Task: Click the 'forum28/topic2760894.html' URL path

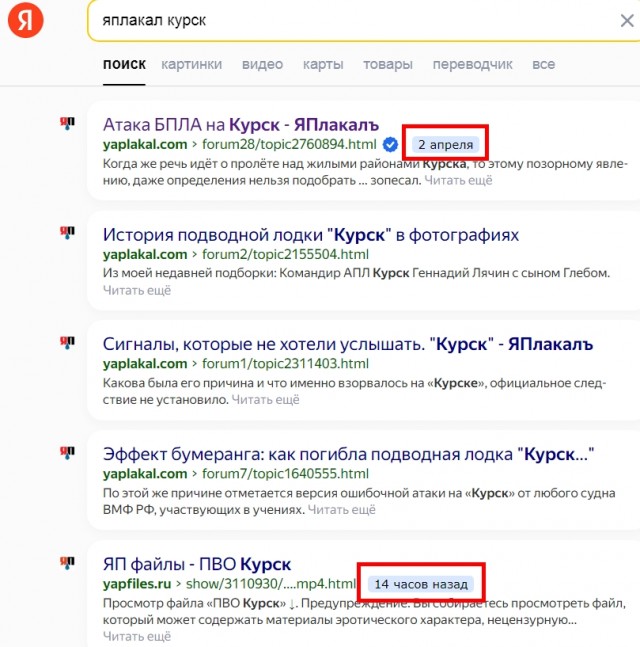Action: coord(289,144)
